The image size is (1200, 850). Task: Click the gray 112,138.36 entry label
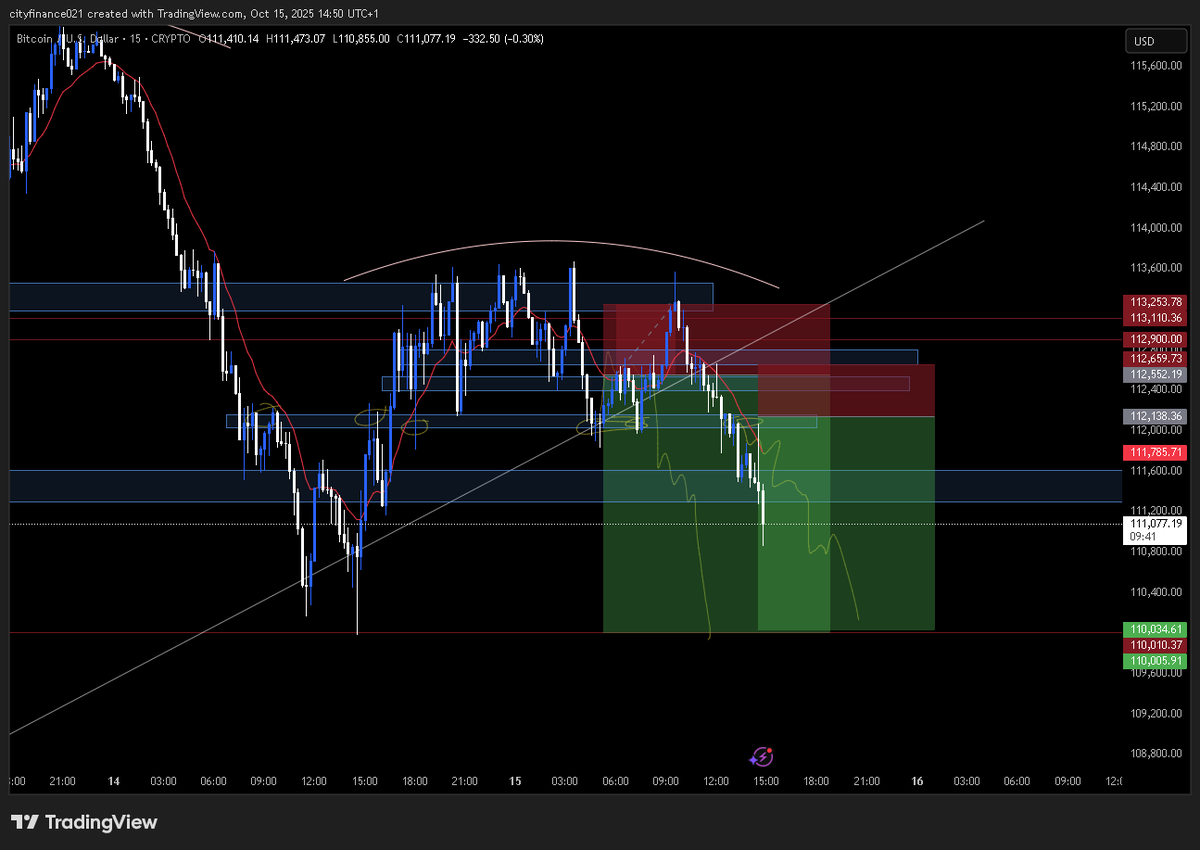tap(1156, 416)
